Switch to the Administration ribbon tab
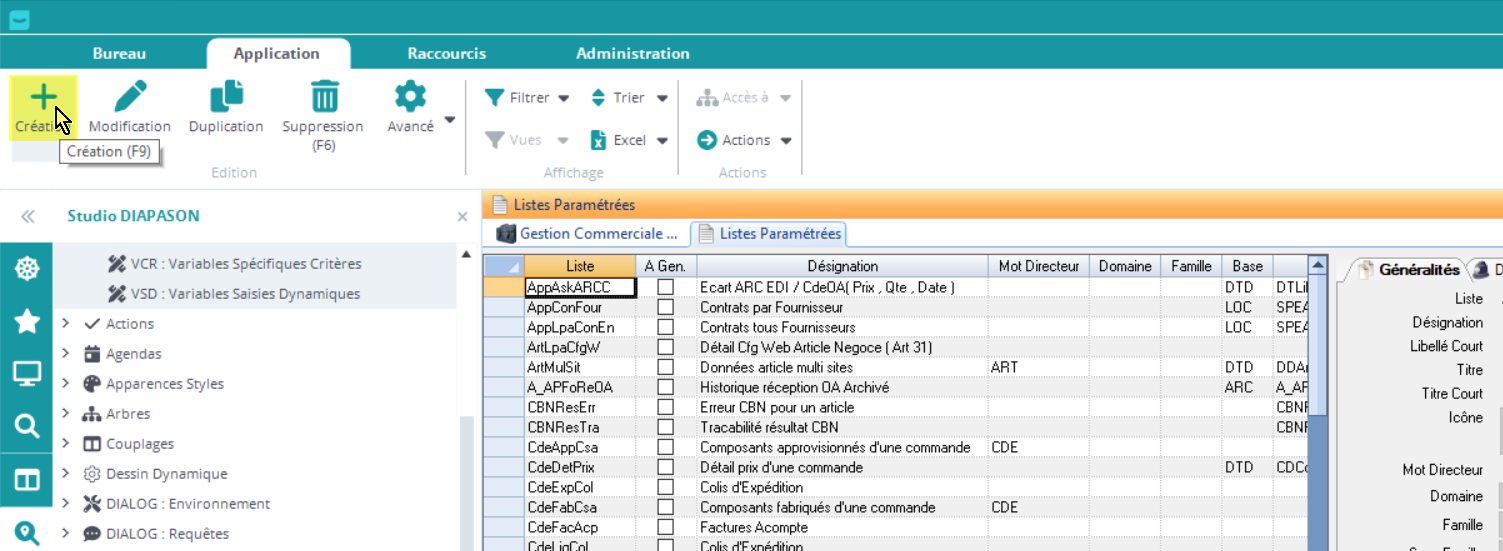 click(x=632, y=54)
